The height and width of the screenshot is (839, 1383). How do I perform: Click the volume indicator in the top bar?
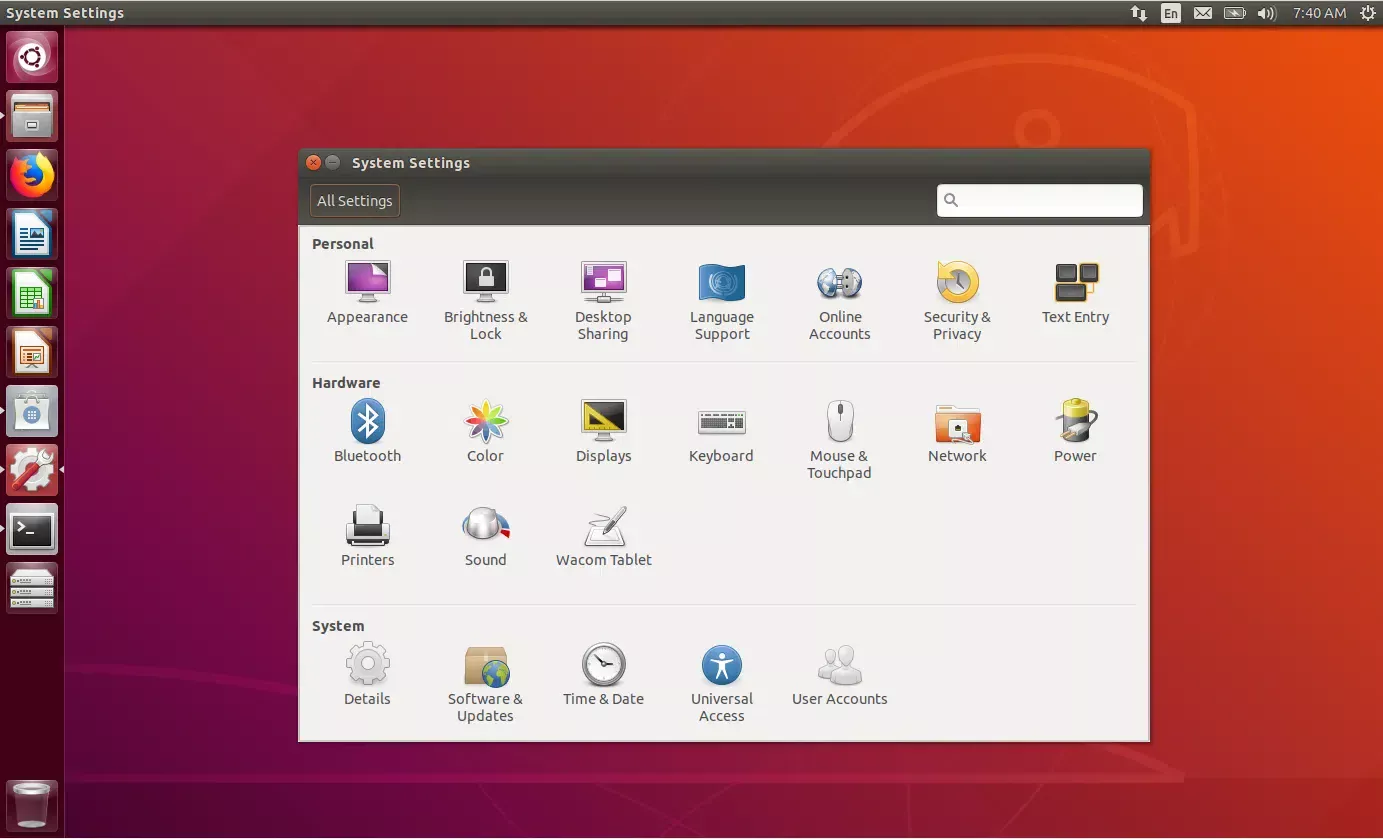click(x=1267, y=13)
